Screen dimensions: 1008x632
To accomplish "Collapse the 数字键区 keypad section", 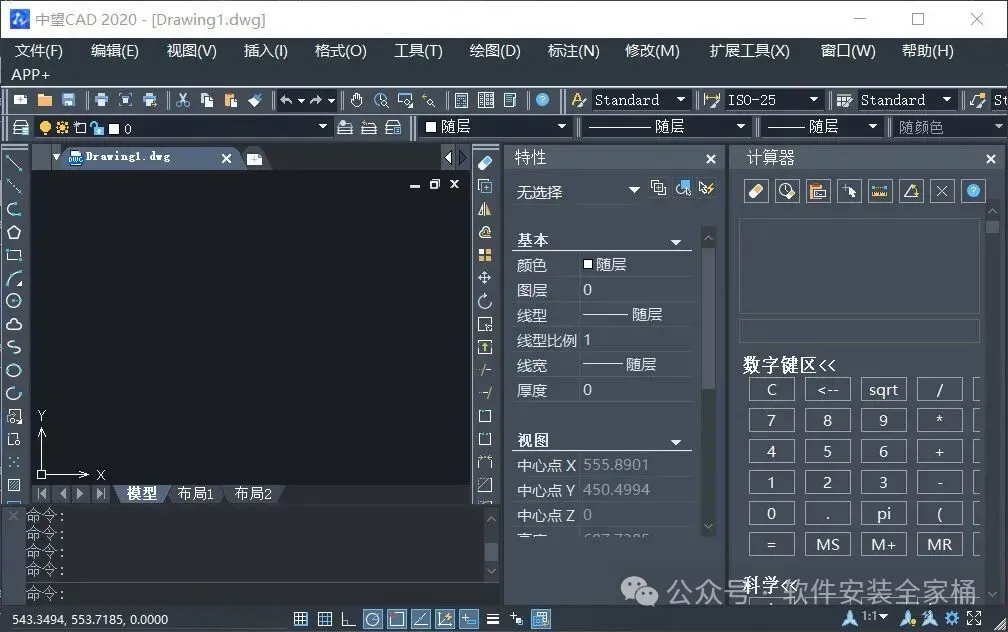I will 789,365.
